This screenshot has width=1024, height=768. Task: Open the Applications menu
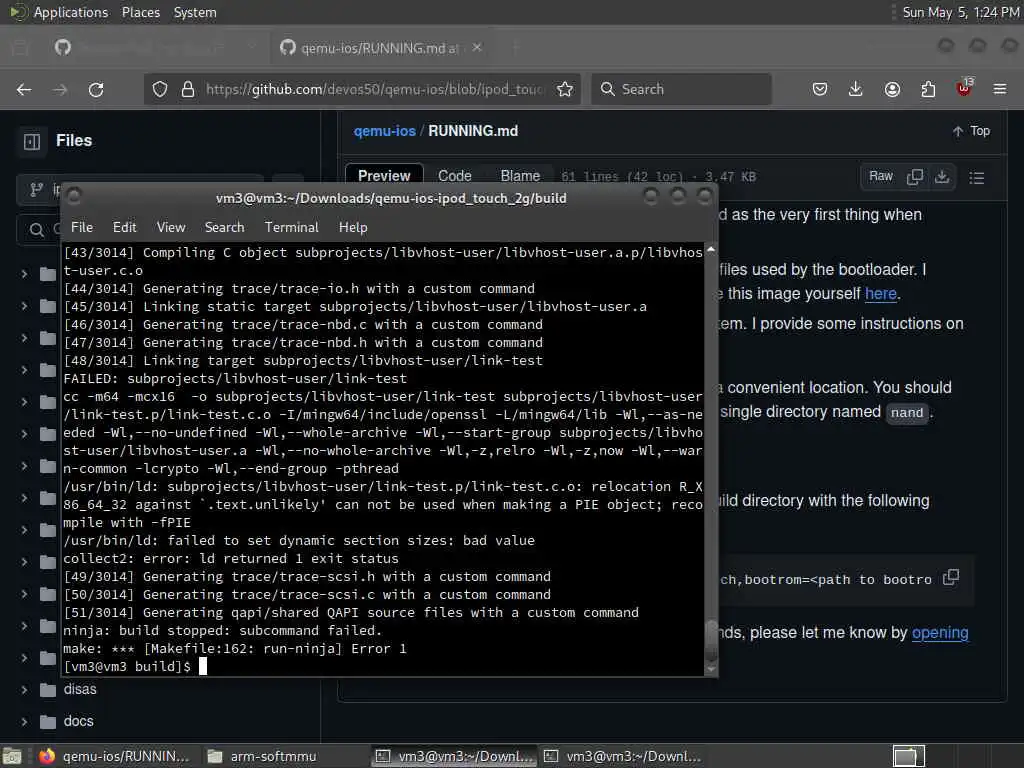click(71, 12)
